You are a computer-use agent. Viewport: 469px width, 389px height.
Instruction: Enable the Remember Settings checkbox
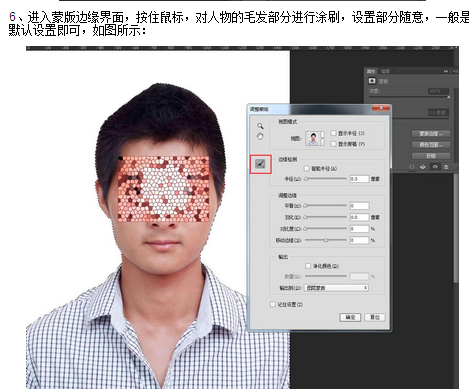273,304
